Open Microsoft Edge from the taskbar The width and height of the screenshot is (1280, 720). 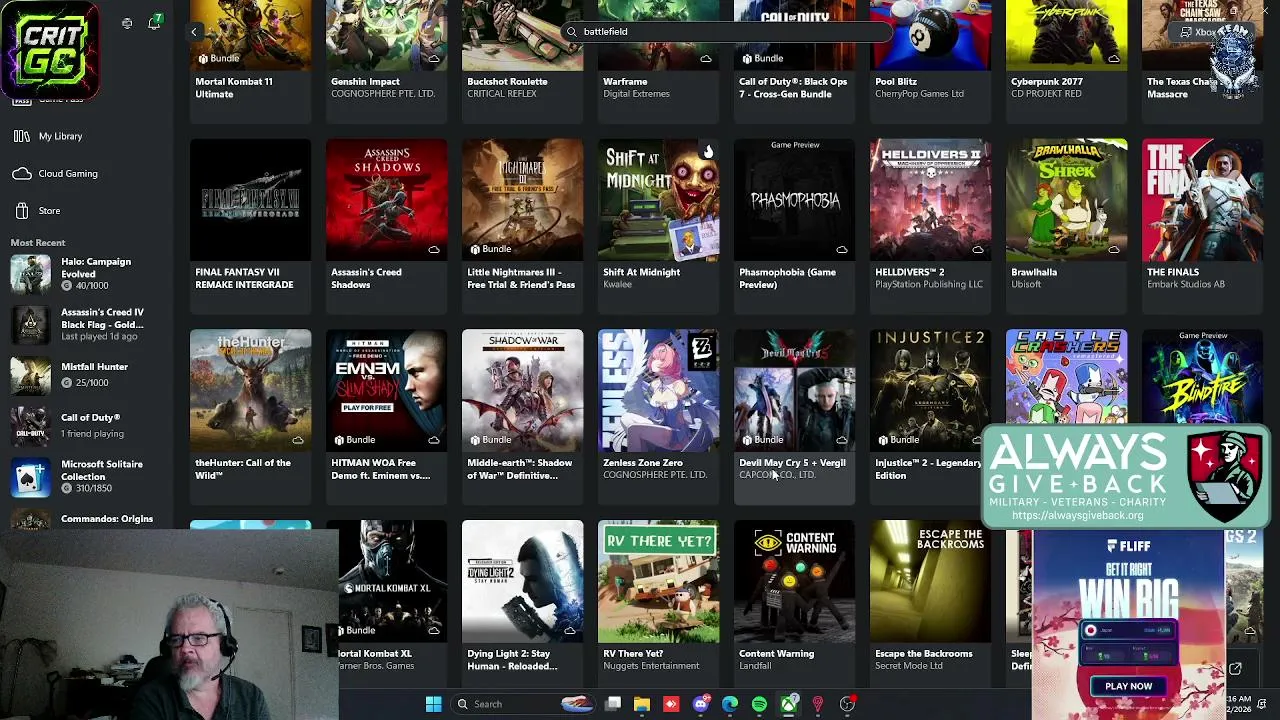pos(730,704)
